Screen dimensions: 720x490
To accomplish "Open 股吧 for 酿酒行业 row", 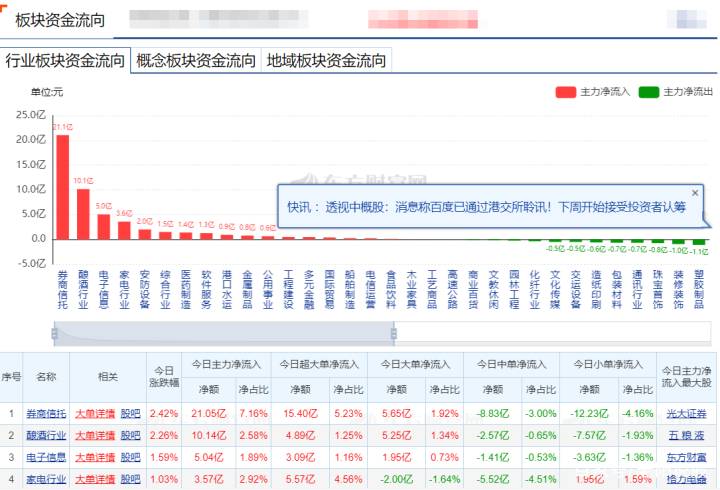I will coord(130,435).
